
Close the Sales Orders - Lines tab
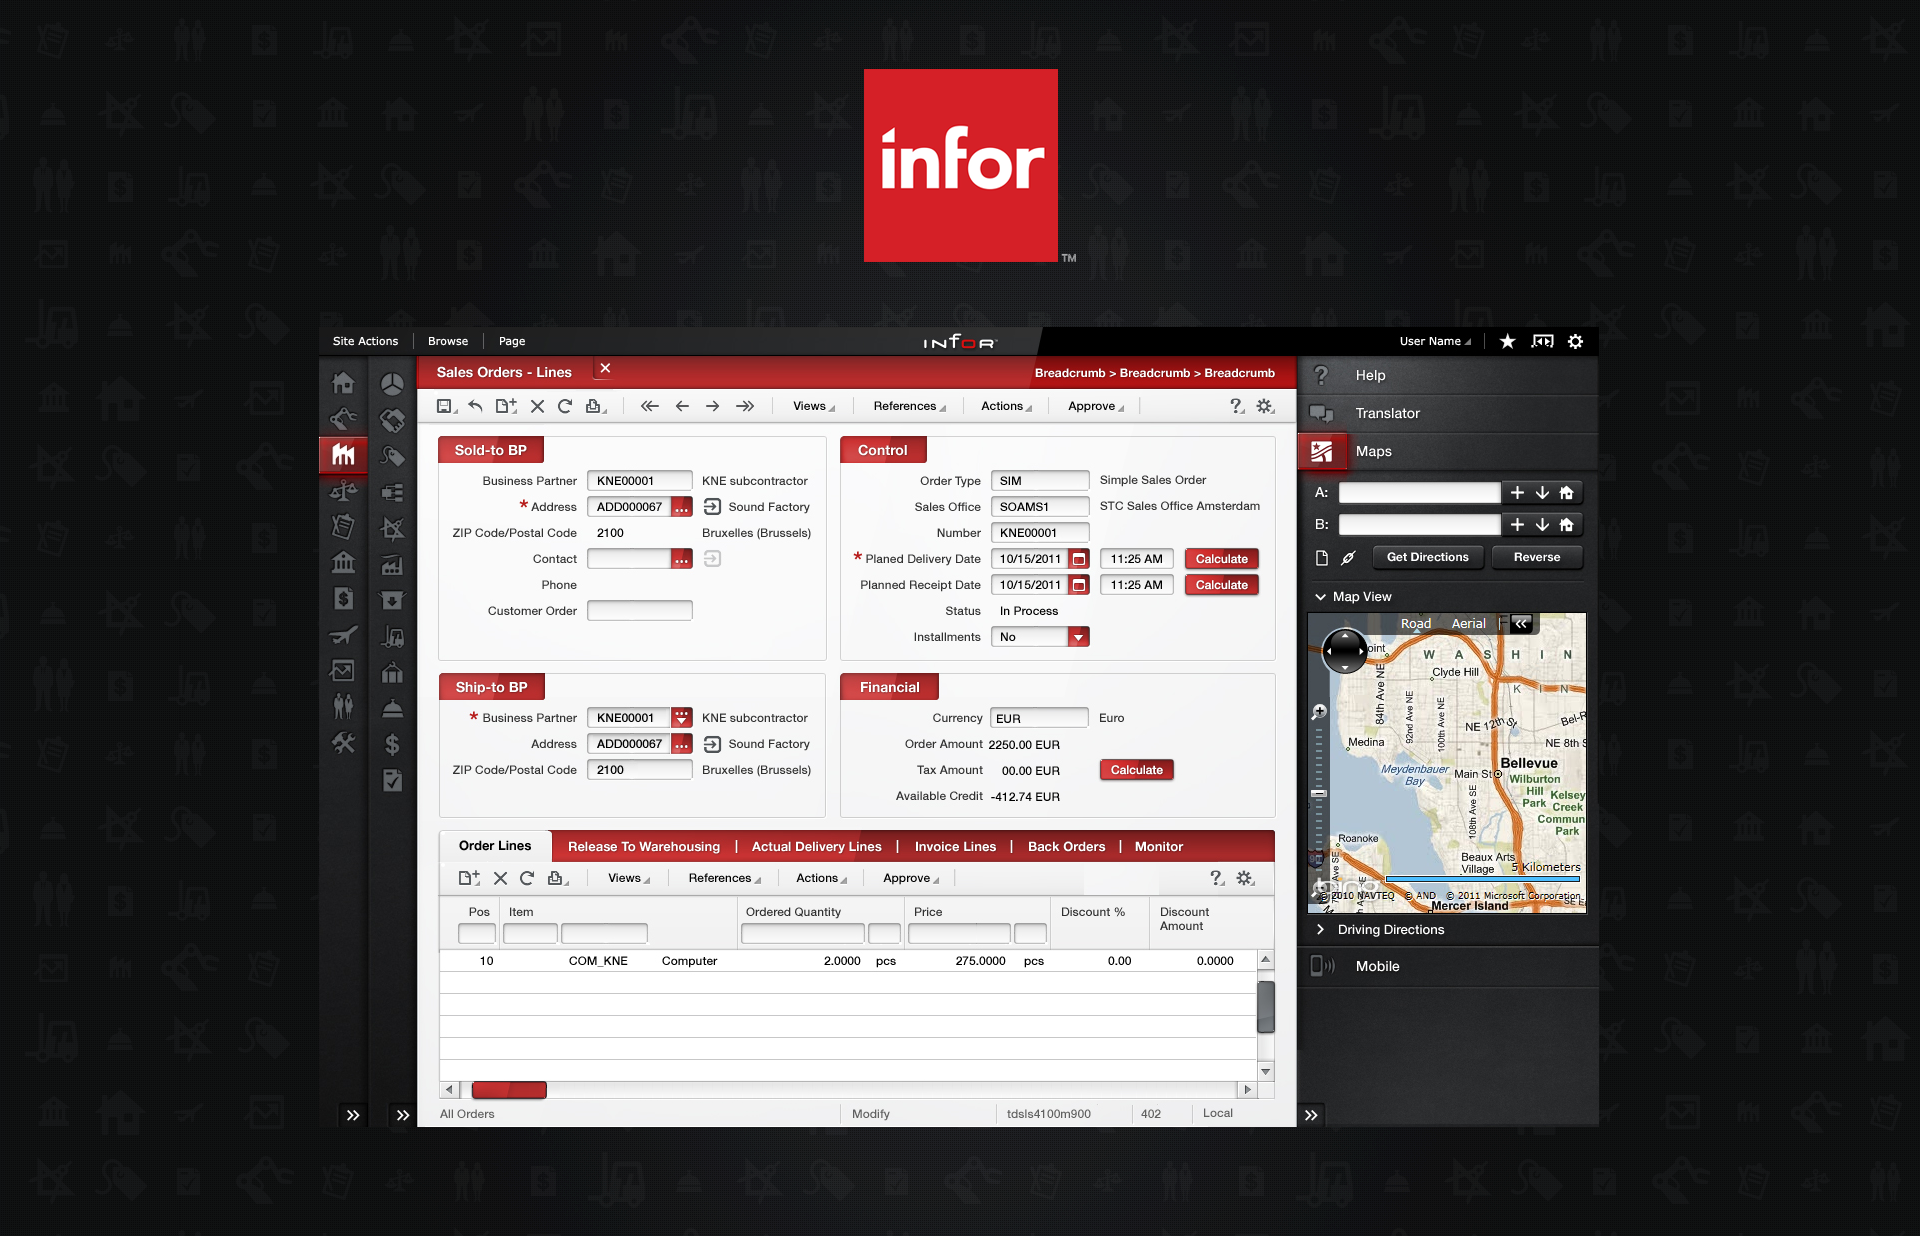[x=605, y=369]
